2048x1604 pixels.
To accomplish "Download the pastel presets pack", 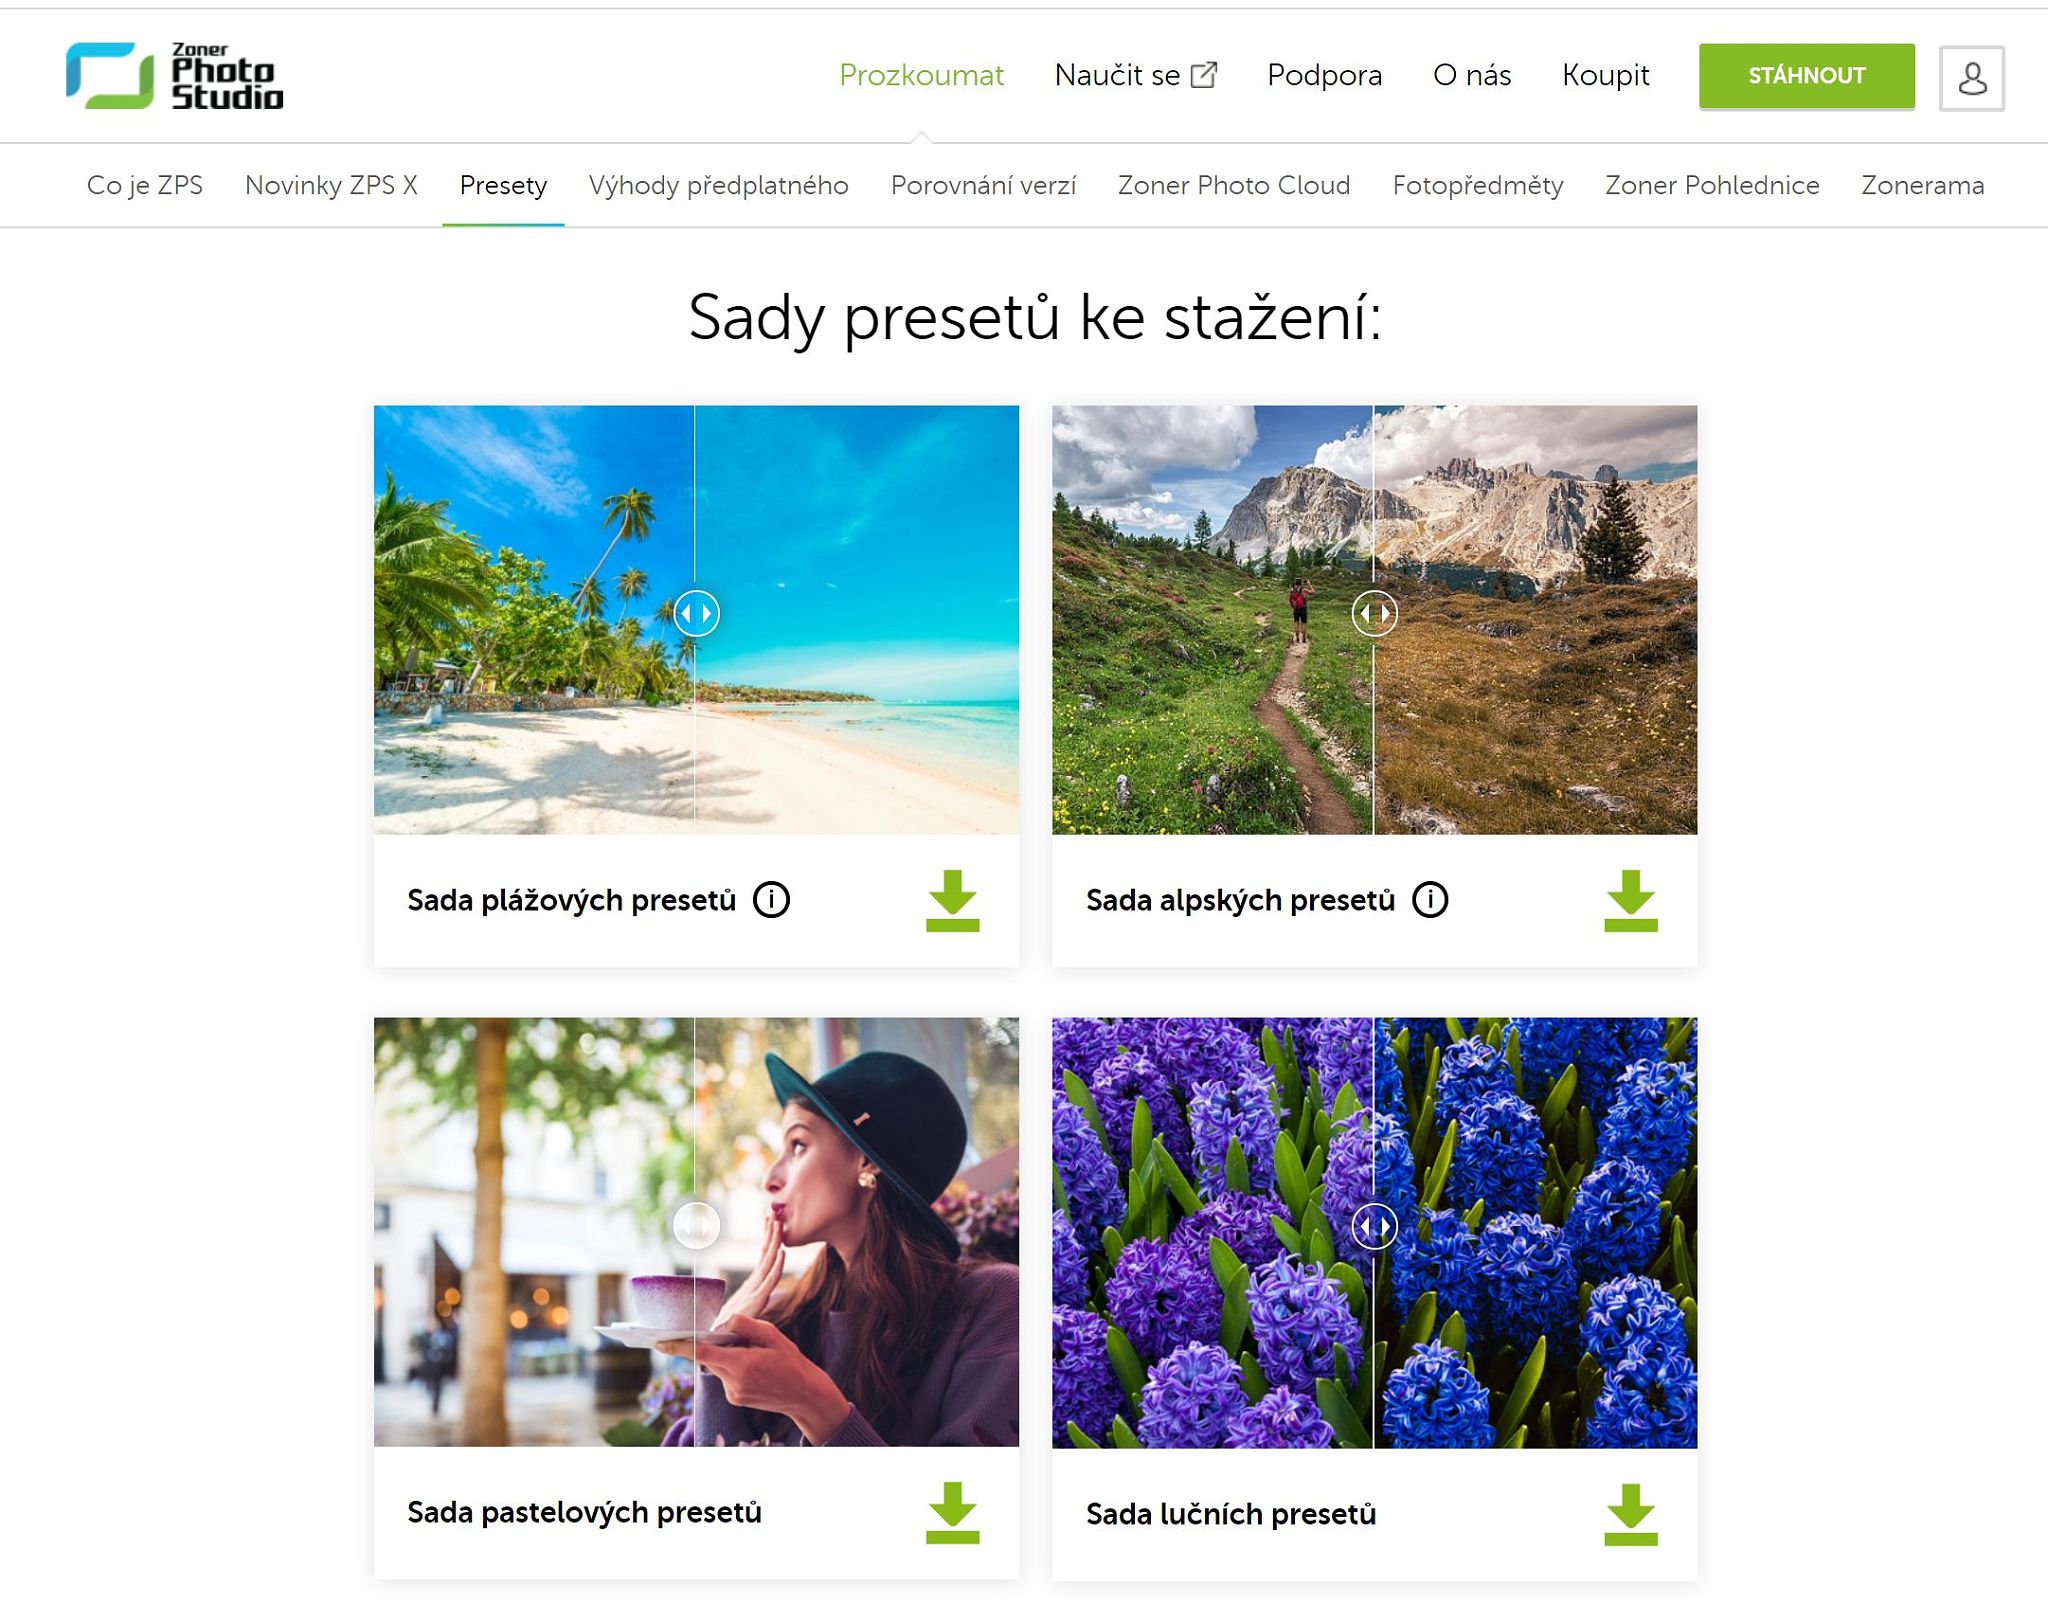I will [x=952, y=1513].
